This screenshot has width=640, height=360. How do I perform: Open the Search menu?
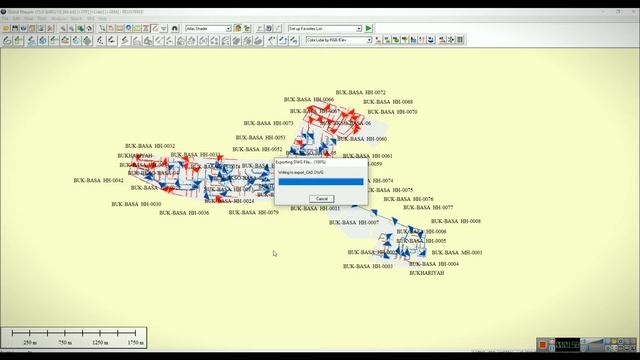76,18
